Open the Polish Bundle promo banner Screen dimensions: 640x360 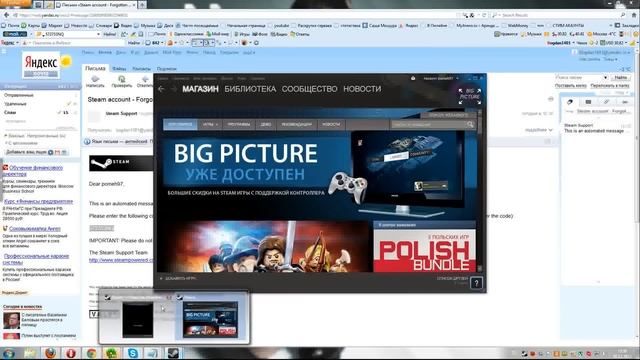[424, 250]
